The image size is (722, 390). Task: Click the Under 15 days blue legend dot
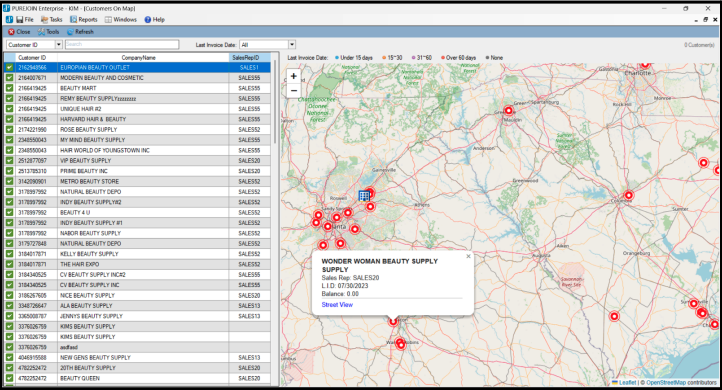tap(337, 58)
